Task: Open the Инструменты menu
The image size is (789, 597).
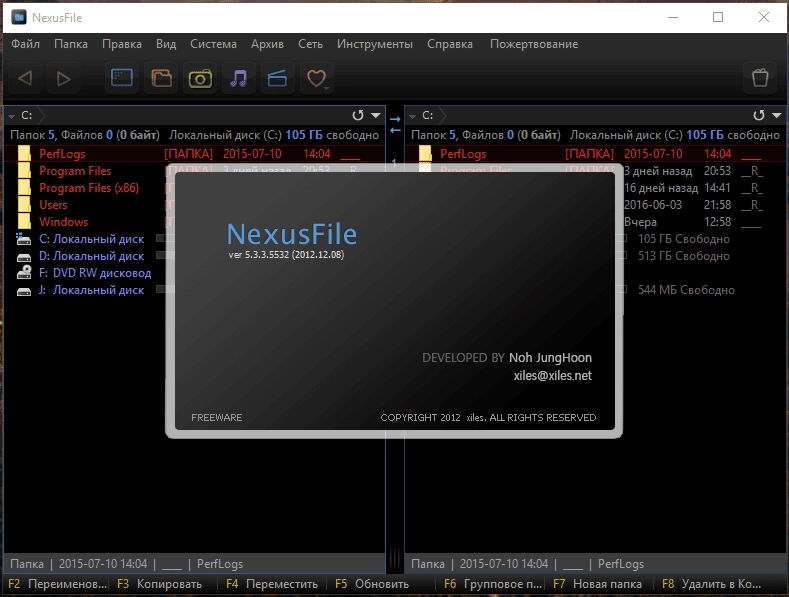Action: 375,44
